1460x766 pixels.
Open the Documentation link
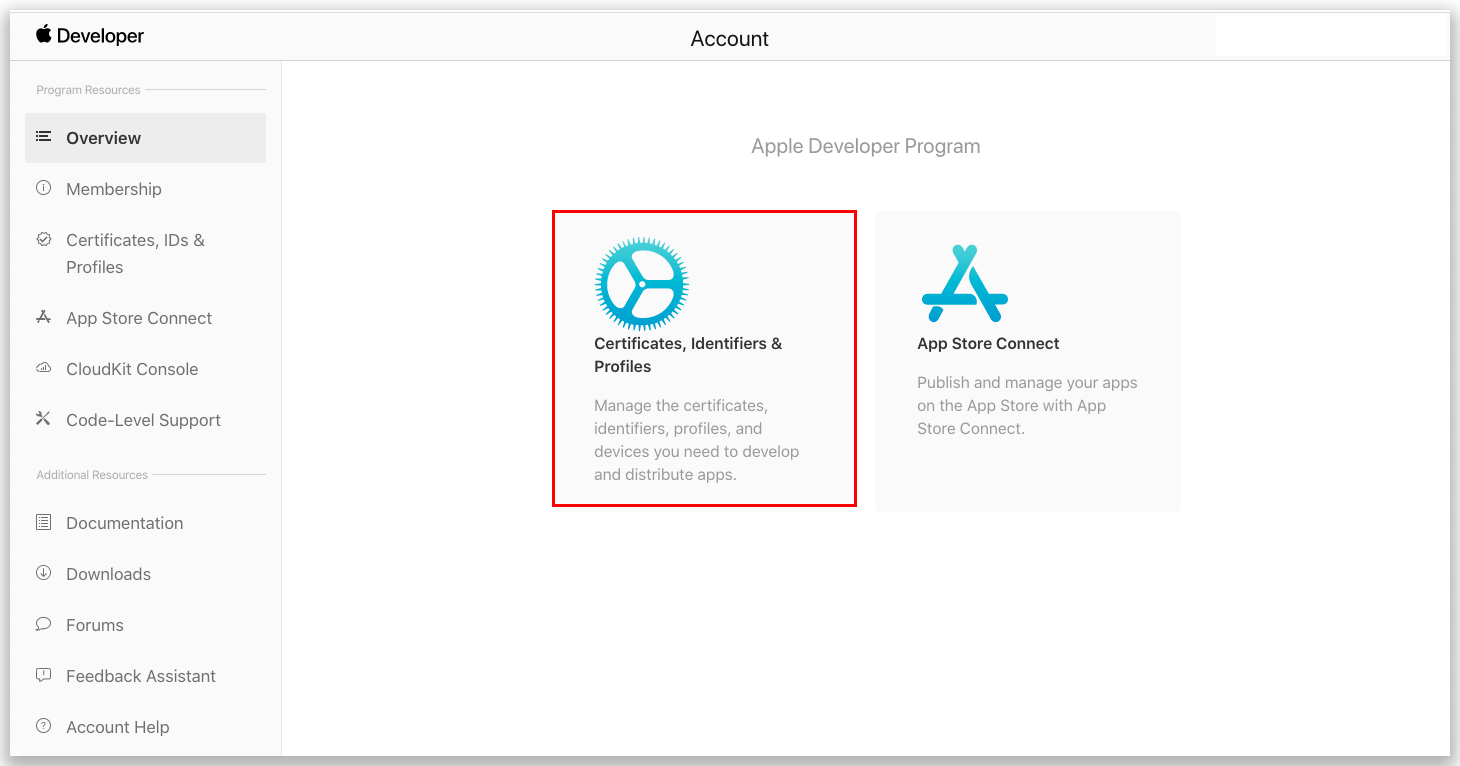point(125,523)
